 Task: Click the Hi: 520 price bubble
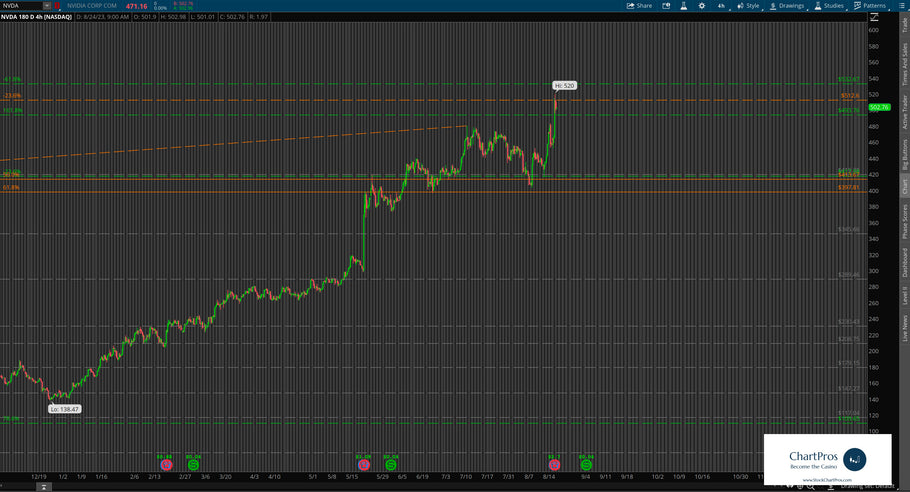coord(564,86)
